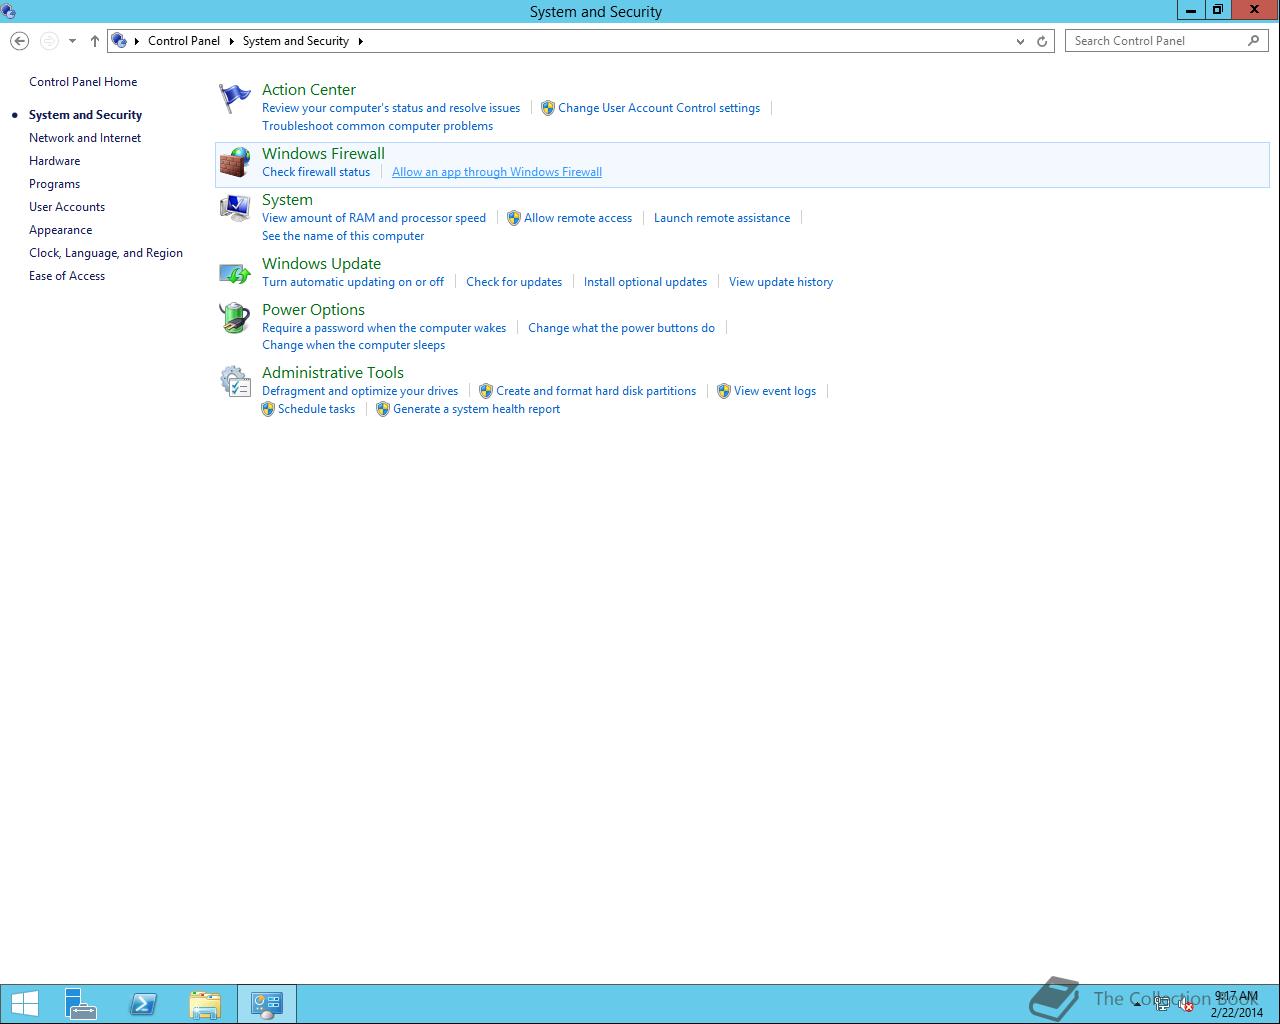Open the Administrative Tools gear icon
The width and height of the screenshot is (1280, 1024).
tap(235, 381)
